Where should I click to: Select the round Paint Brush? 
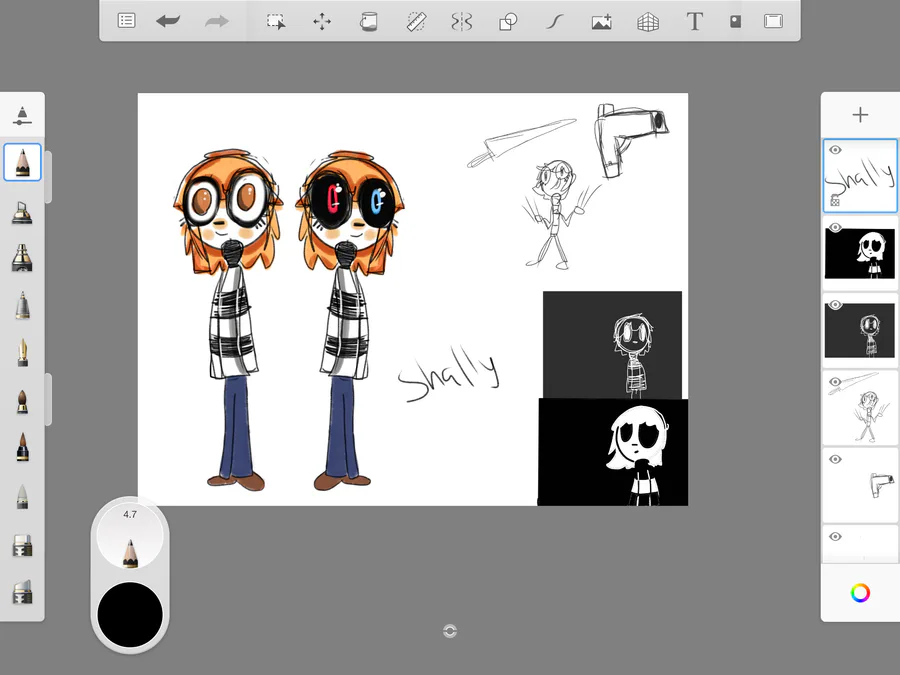tap(22, 402)
